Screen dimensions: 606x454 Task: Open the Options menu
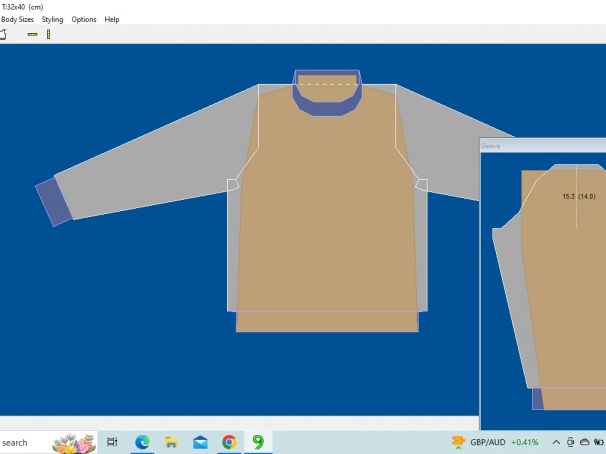coord(84,19)
